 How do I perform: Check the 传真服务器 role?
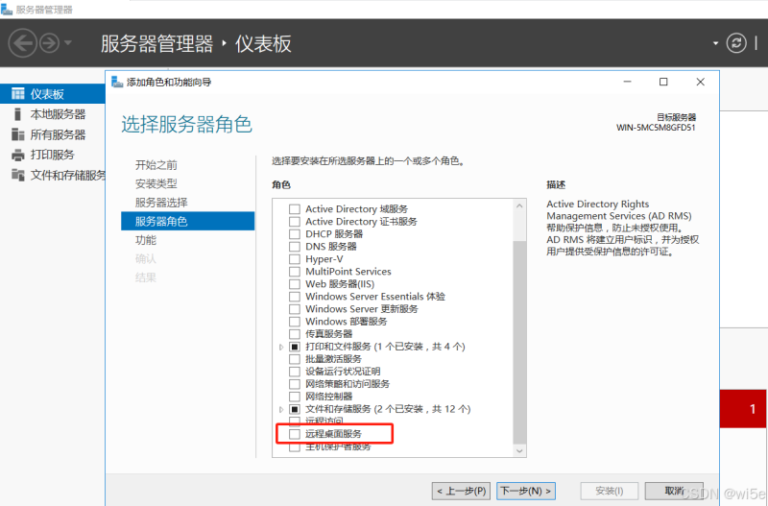point(294,334)
